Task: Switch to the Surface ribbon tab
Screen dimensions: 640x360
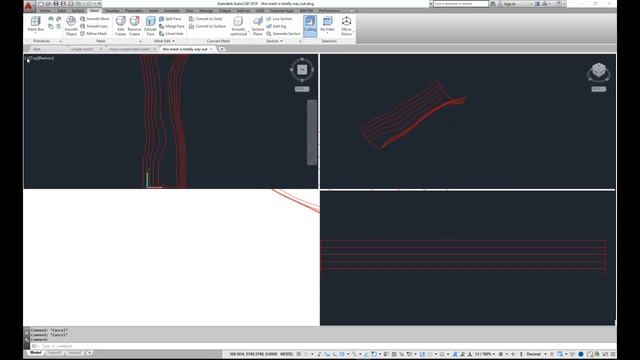Action: pos(78,11)
